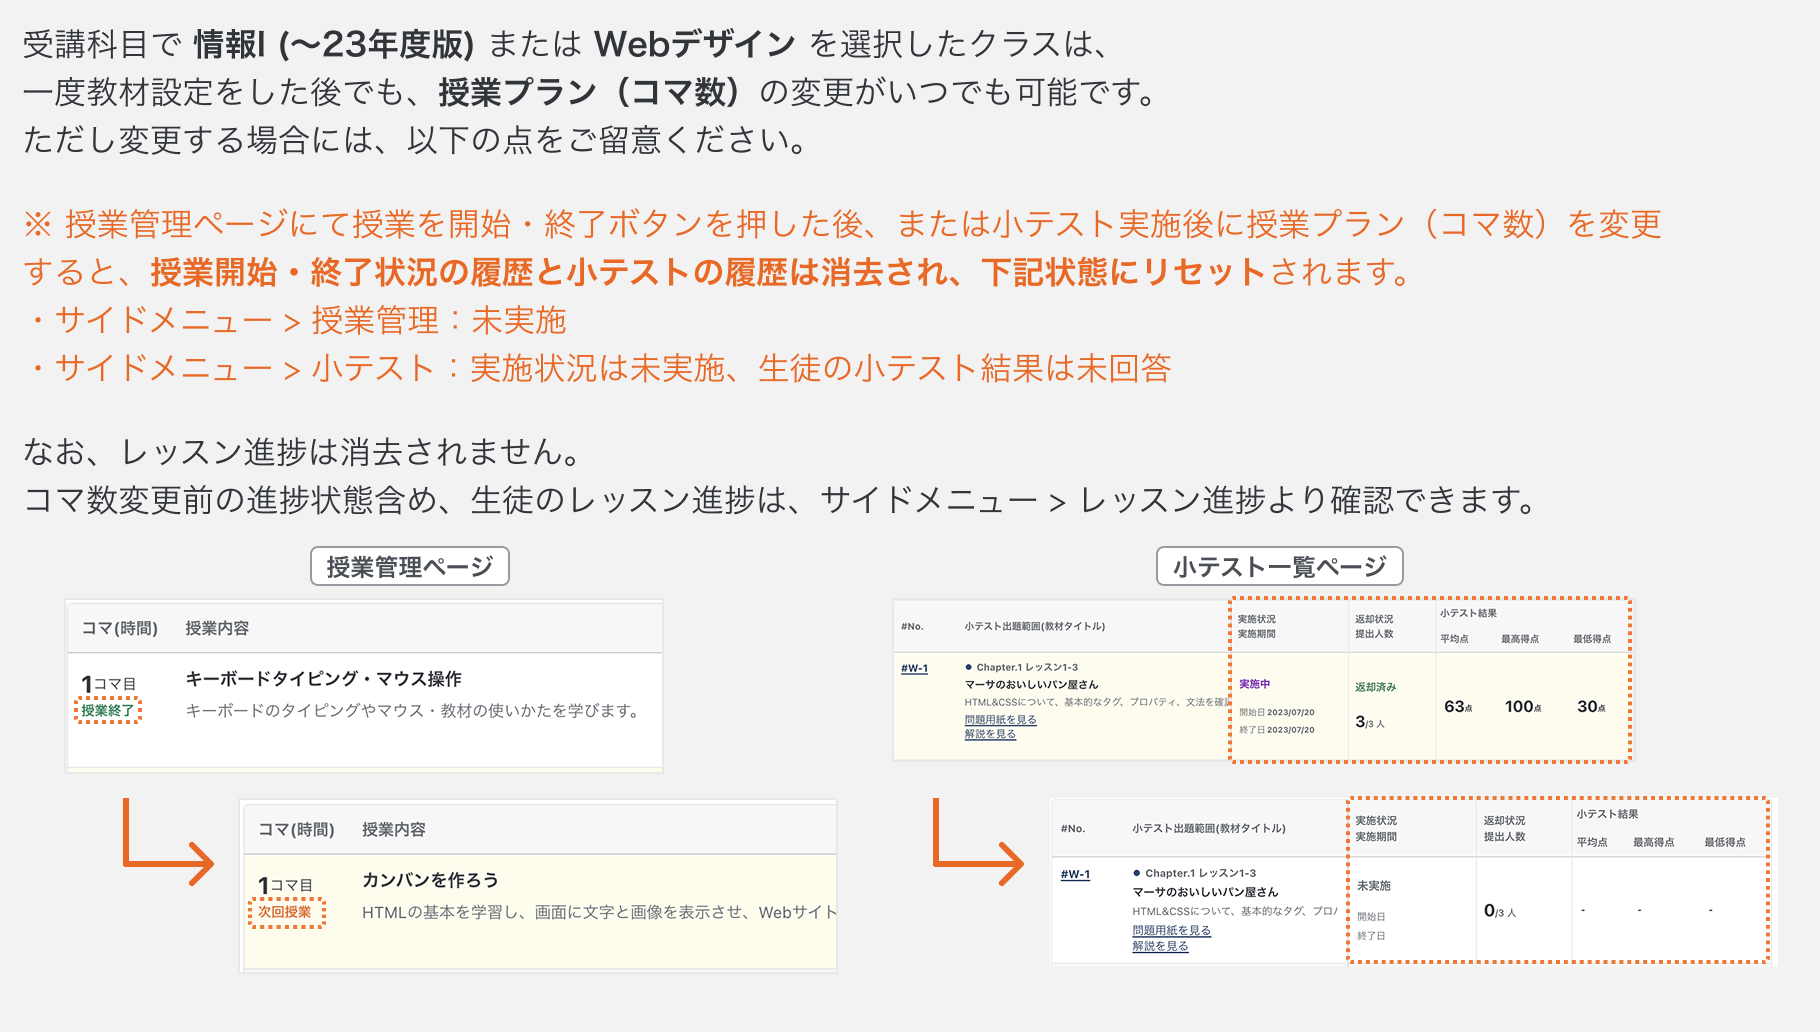
Task: Click the orange line サイドメニュー > 授業管理:未実施
Action: (296, 320)
